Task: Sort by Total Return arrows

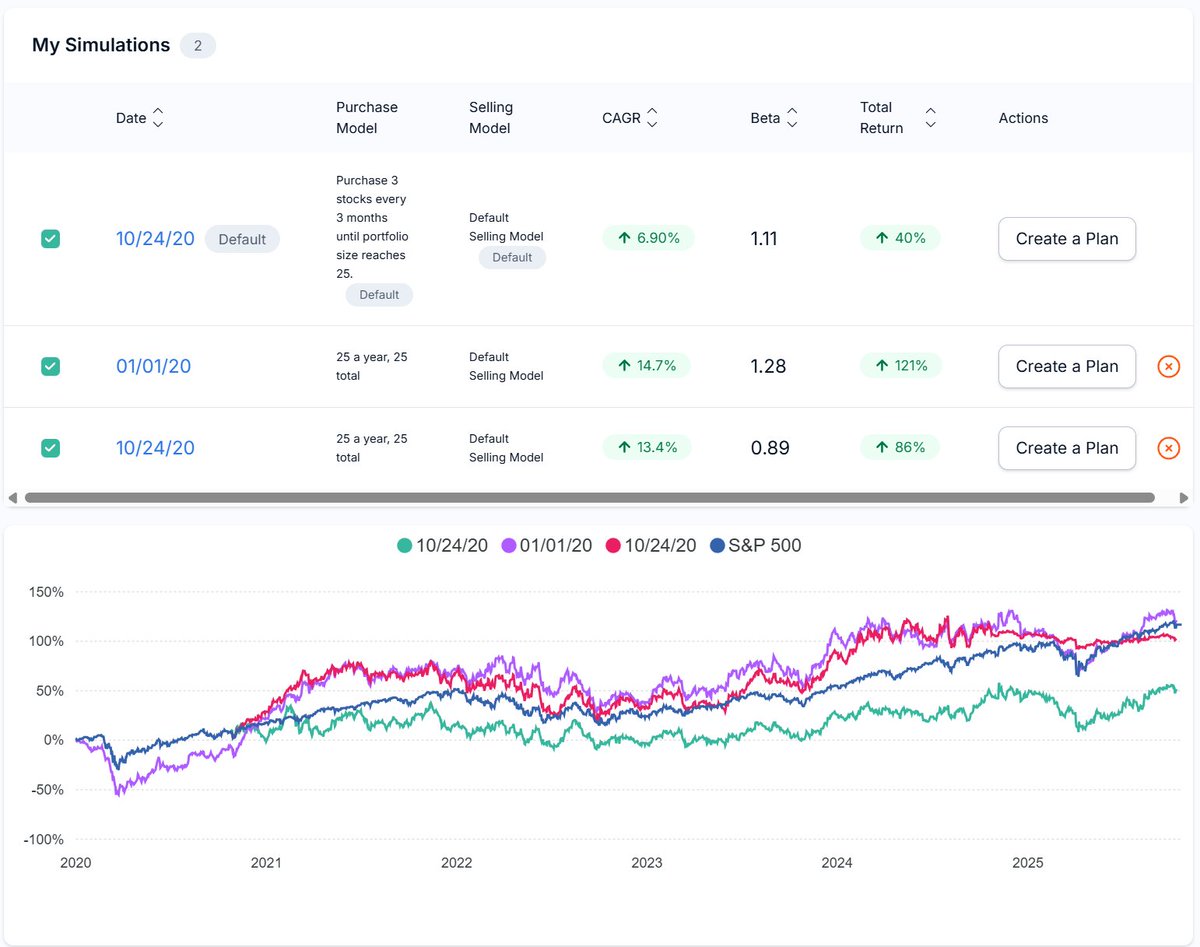Action: pyautogui.click(x=931, y=118)
